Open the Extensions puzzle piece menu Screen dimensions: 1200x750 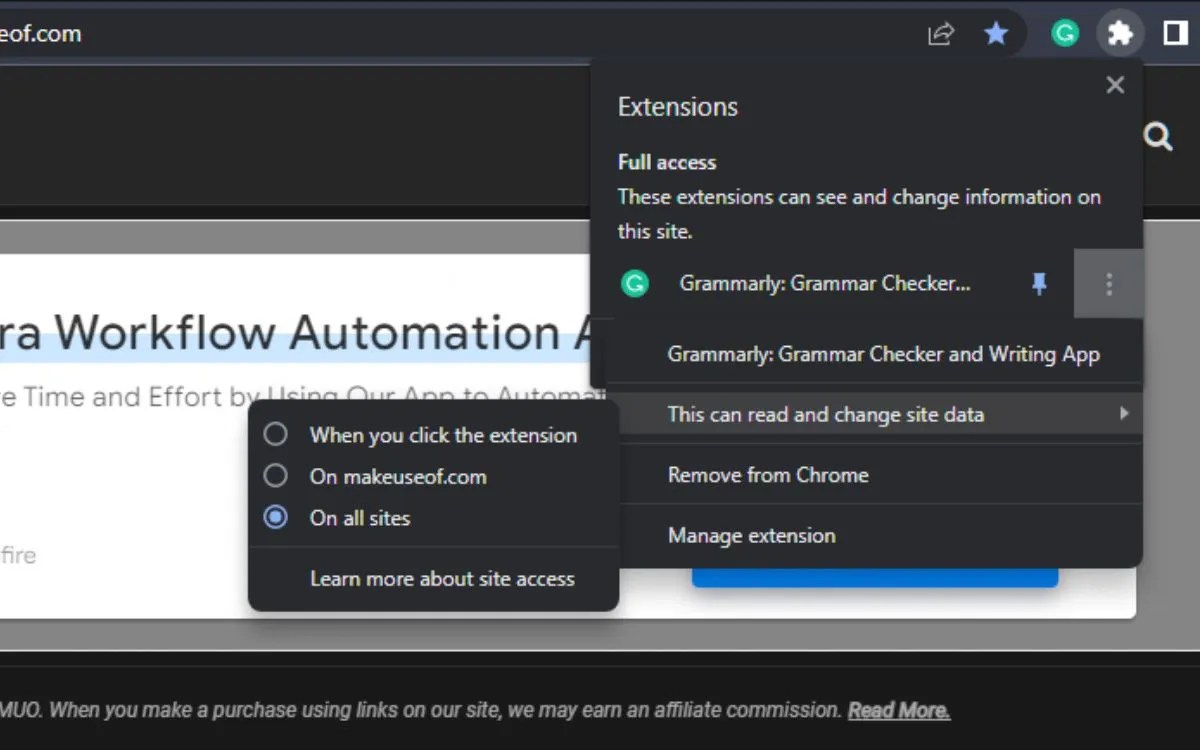[x=1120, y=33]
